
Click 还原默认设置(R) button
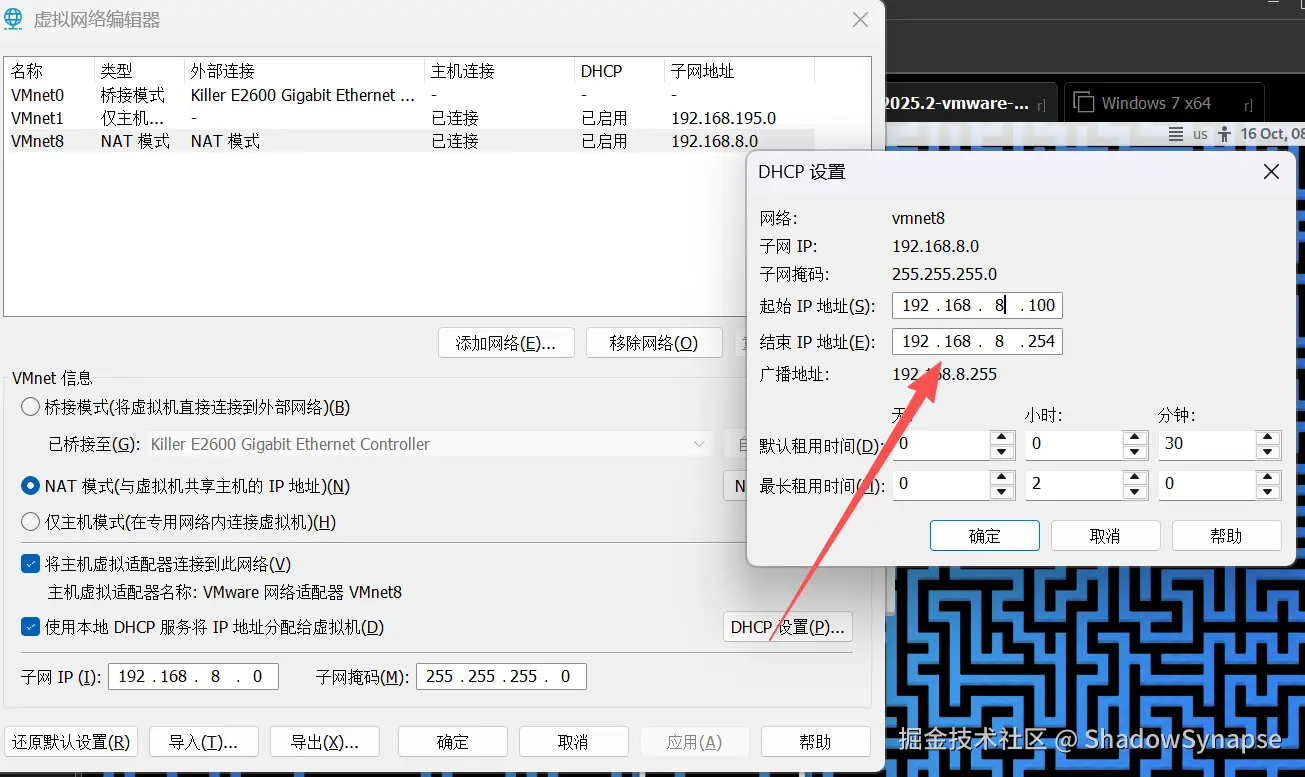(71, 742)
